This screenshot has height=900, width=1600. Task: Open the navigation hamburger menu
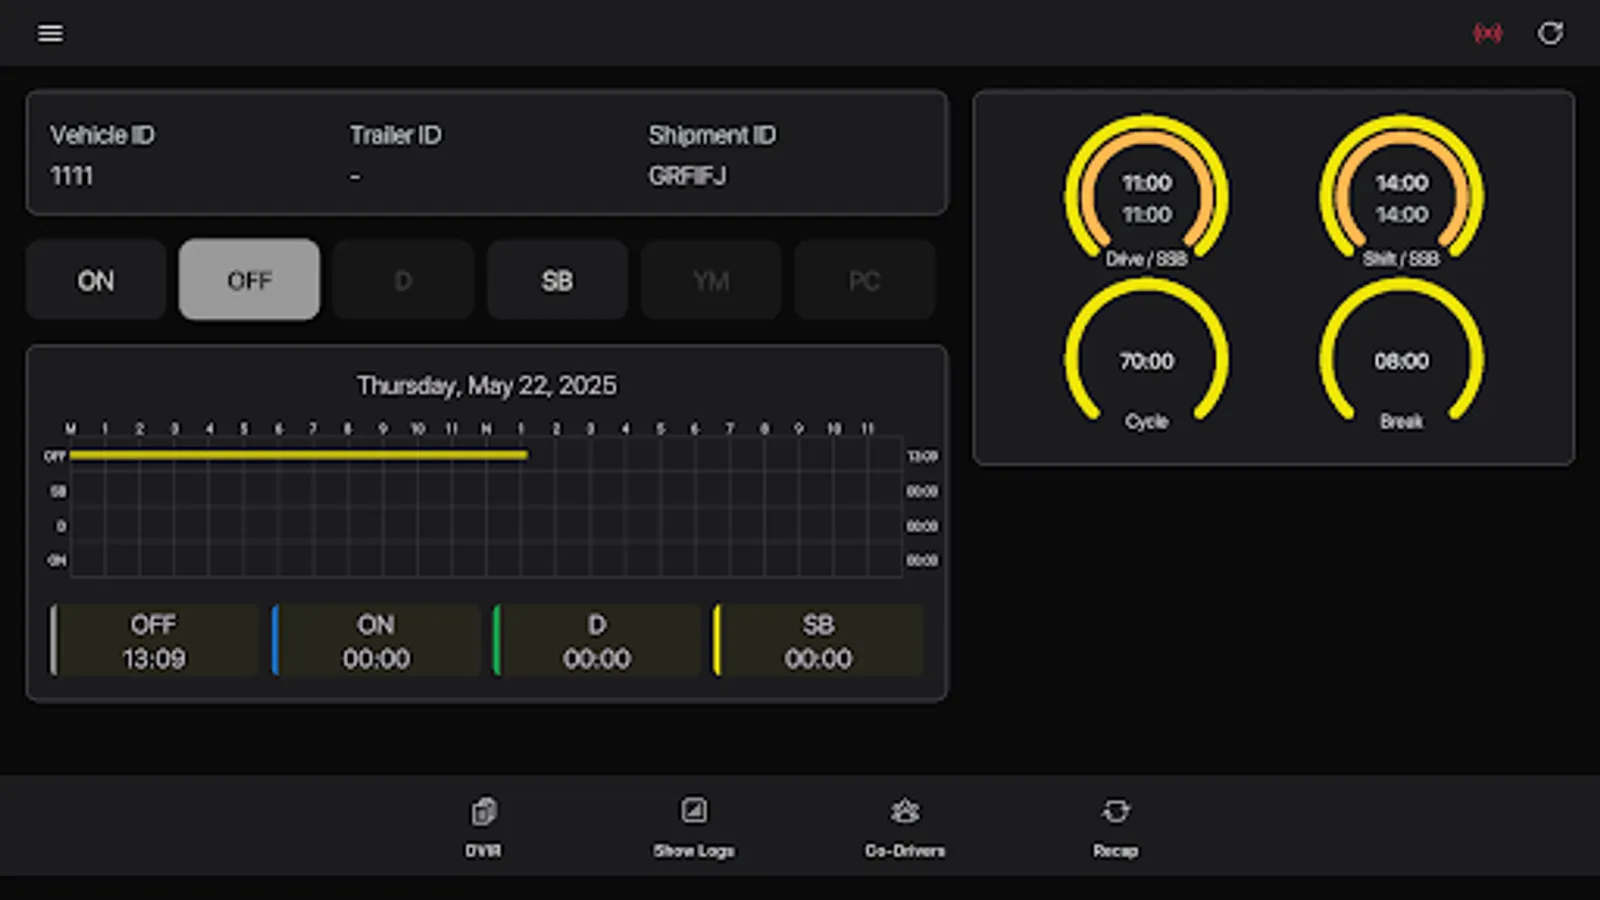click(x=50, y=33)
